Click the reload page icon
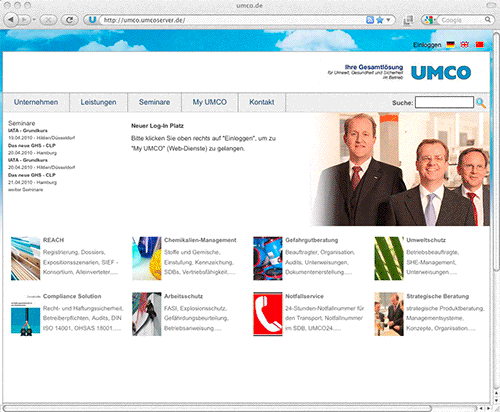 click(x=69, y=20)
